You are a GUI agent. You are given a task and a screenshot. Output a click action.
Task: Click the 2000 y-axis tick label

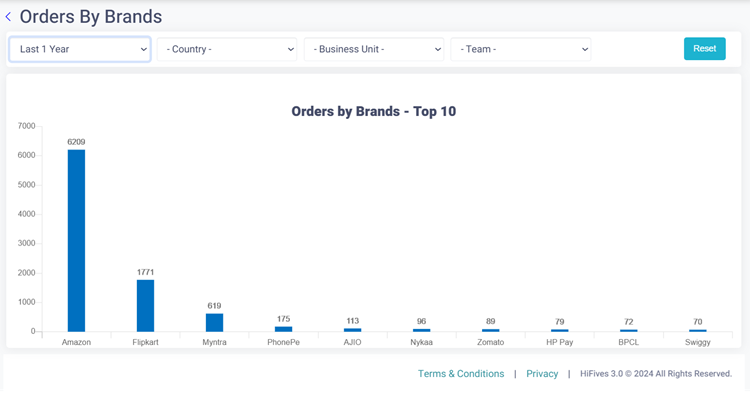[x=26, y=273]
